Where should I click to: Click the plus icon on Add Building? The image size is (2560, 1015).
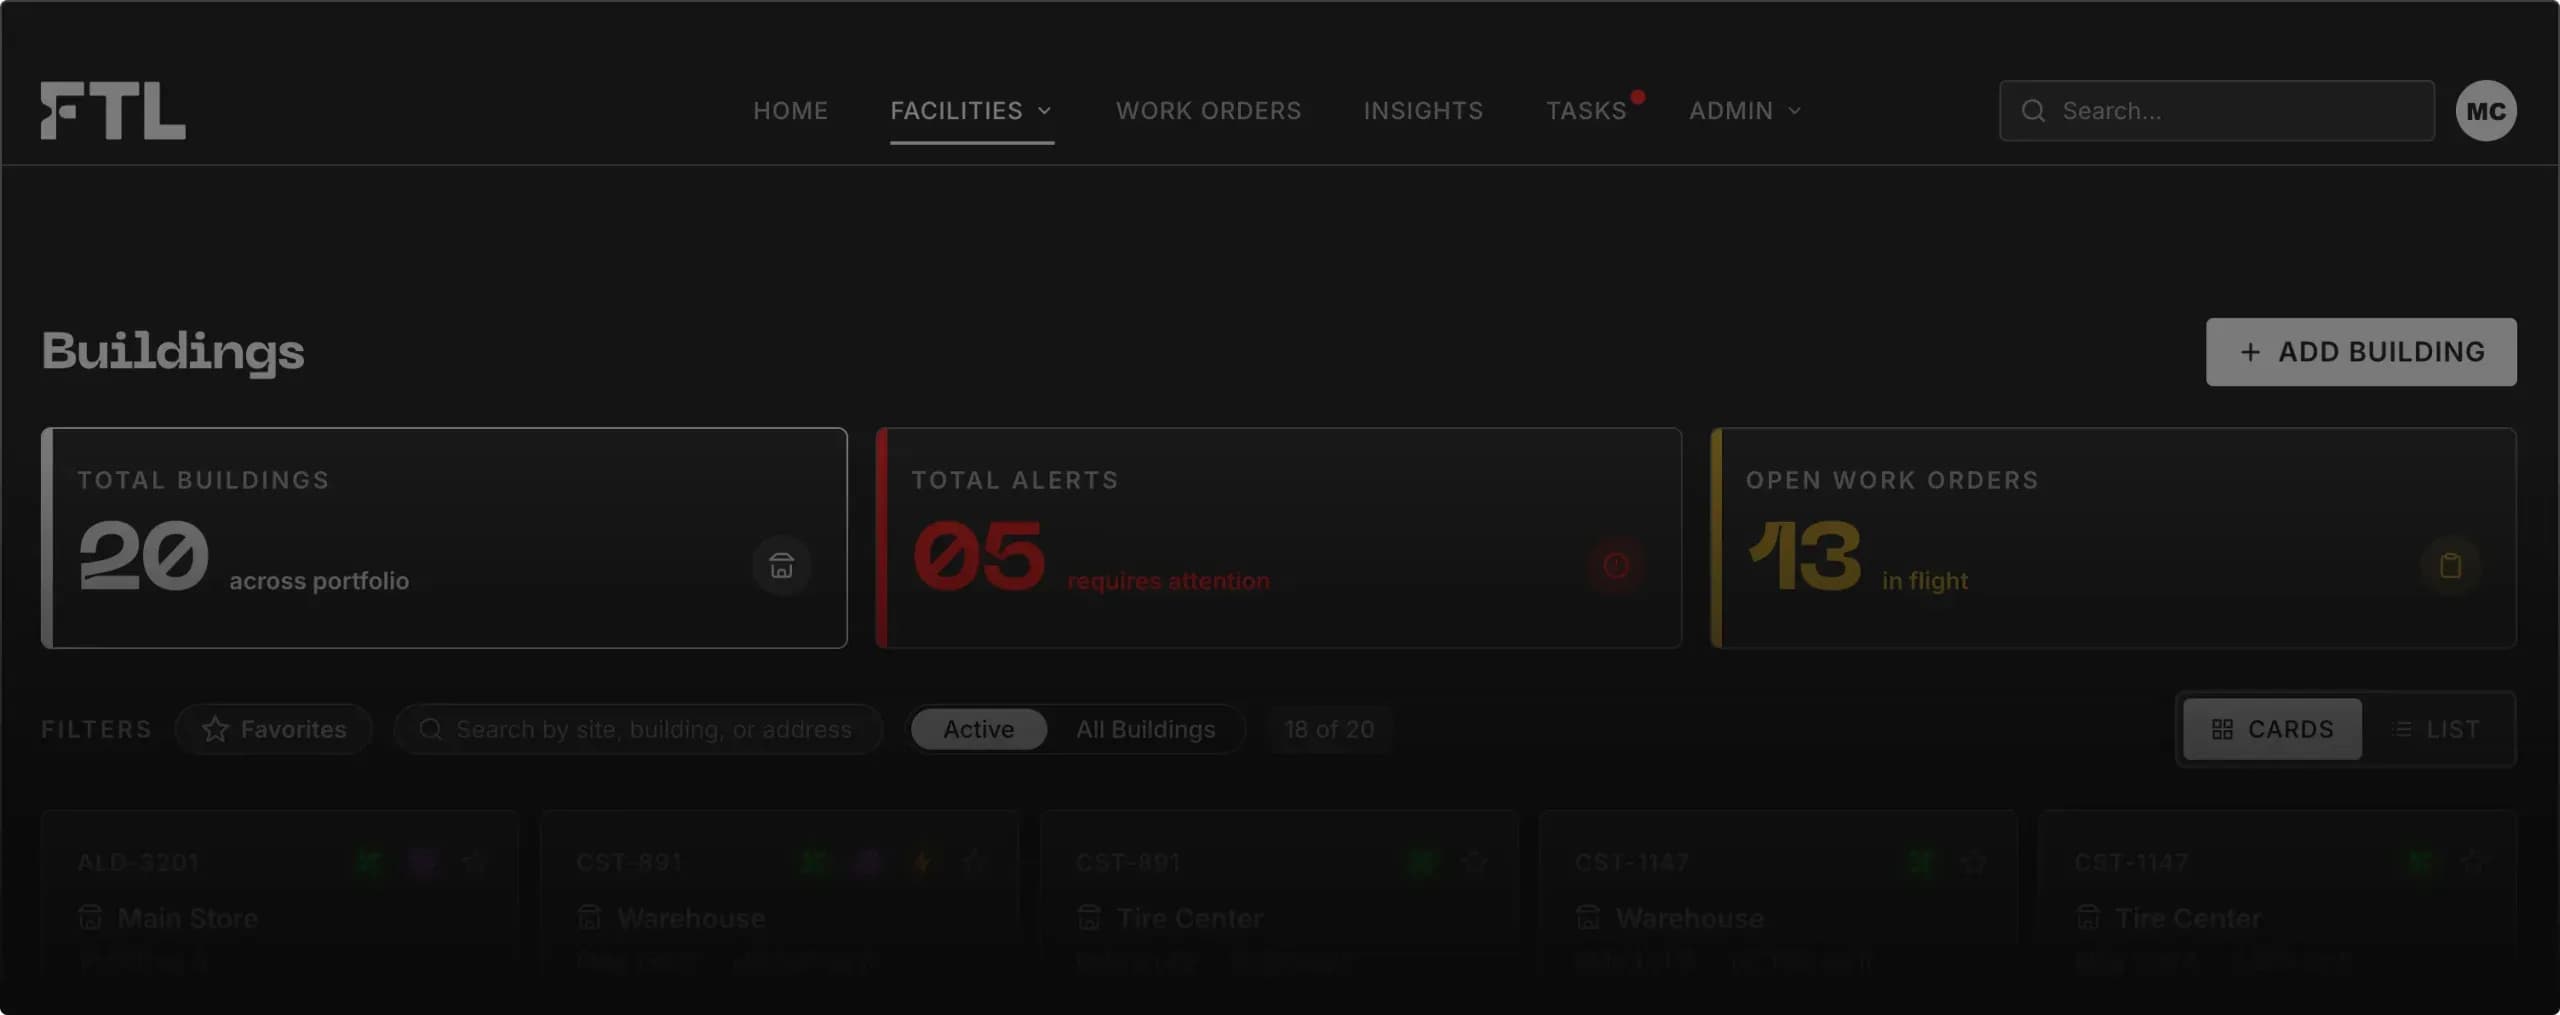tap(2250, 352)
